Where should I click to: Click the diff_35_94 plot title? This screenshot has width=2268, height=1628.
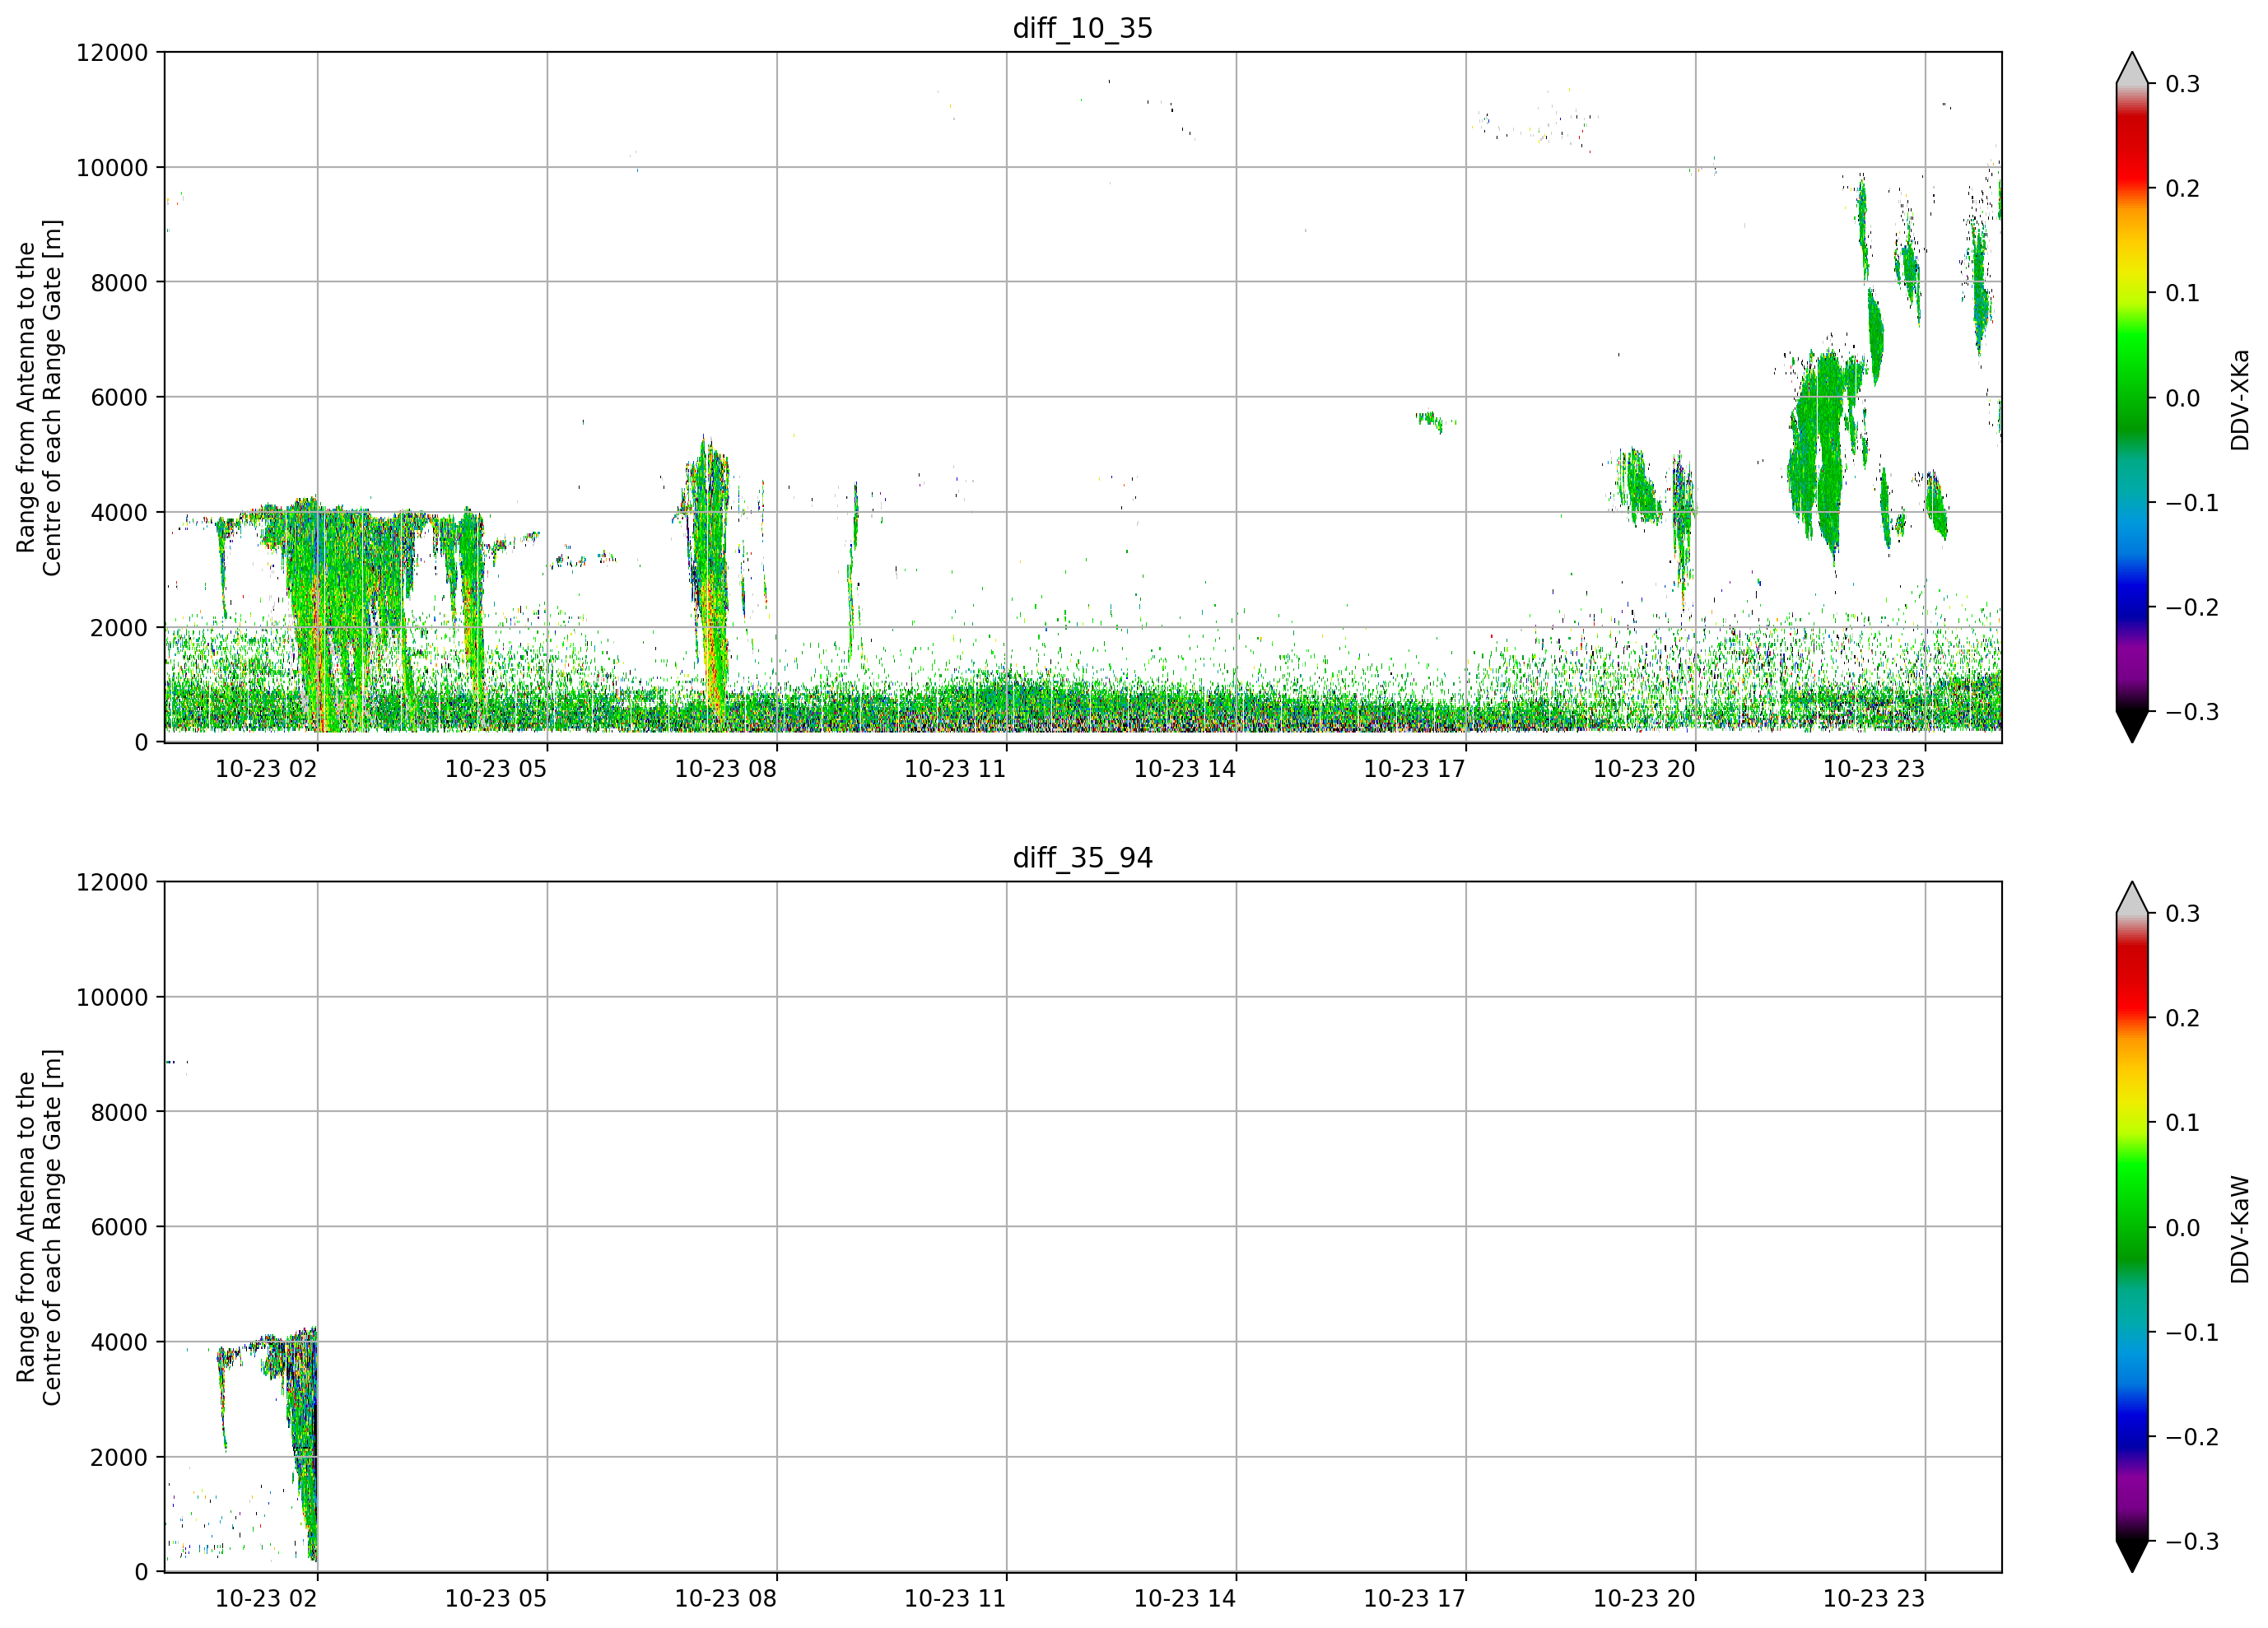coord(1082,858)
